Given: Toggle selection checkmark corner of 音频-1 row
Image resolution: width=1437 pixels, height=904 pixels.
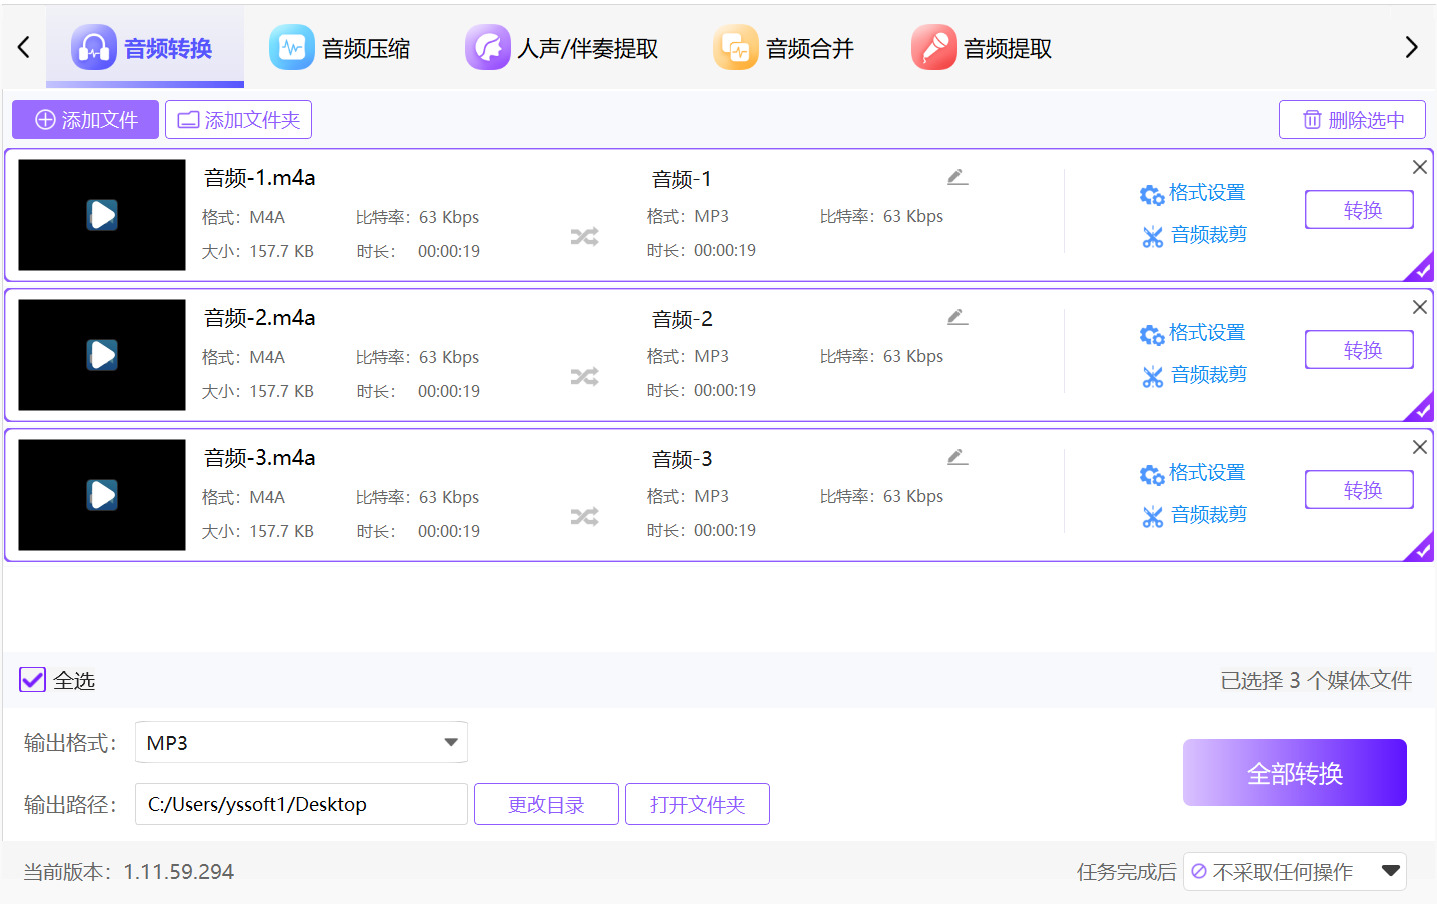Looking at the screenshot, I should [1422, 270].
